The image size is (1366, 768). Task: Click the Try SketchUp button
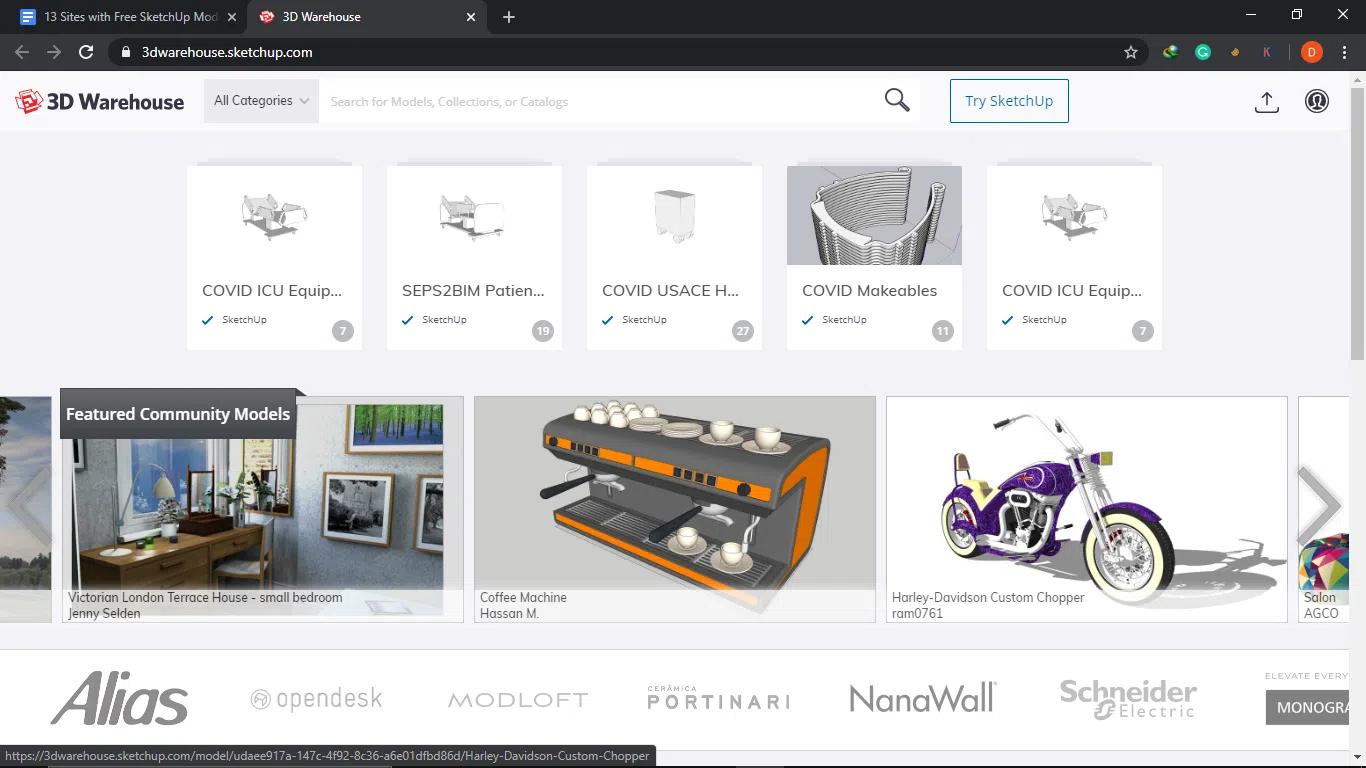click(x=1008, y=100)
